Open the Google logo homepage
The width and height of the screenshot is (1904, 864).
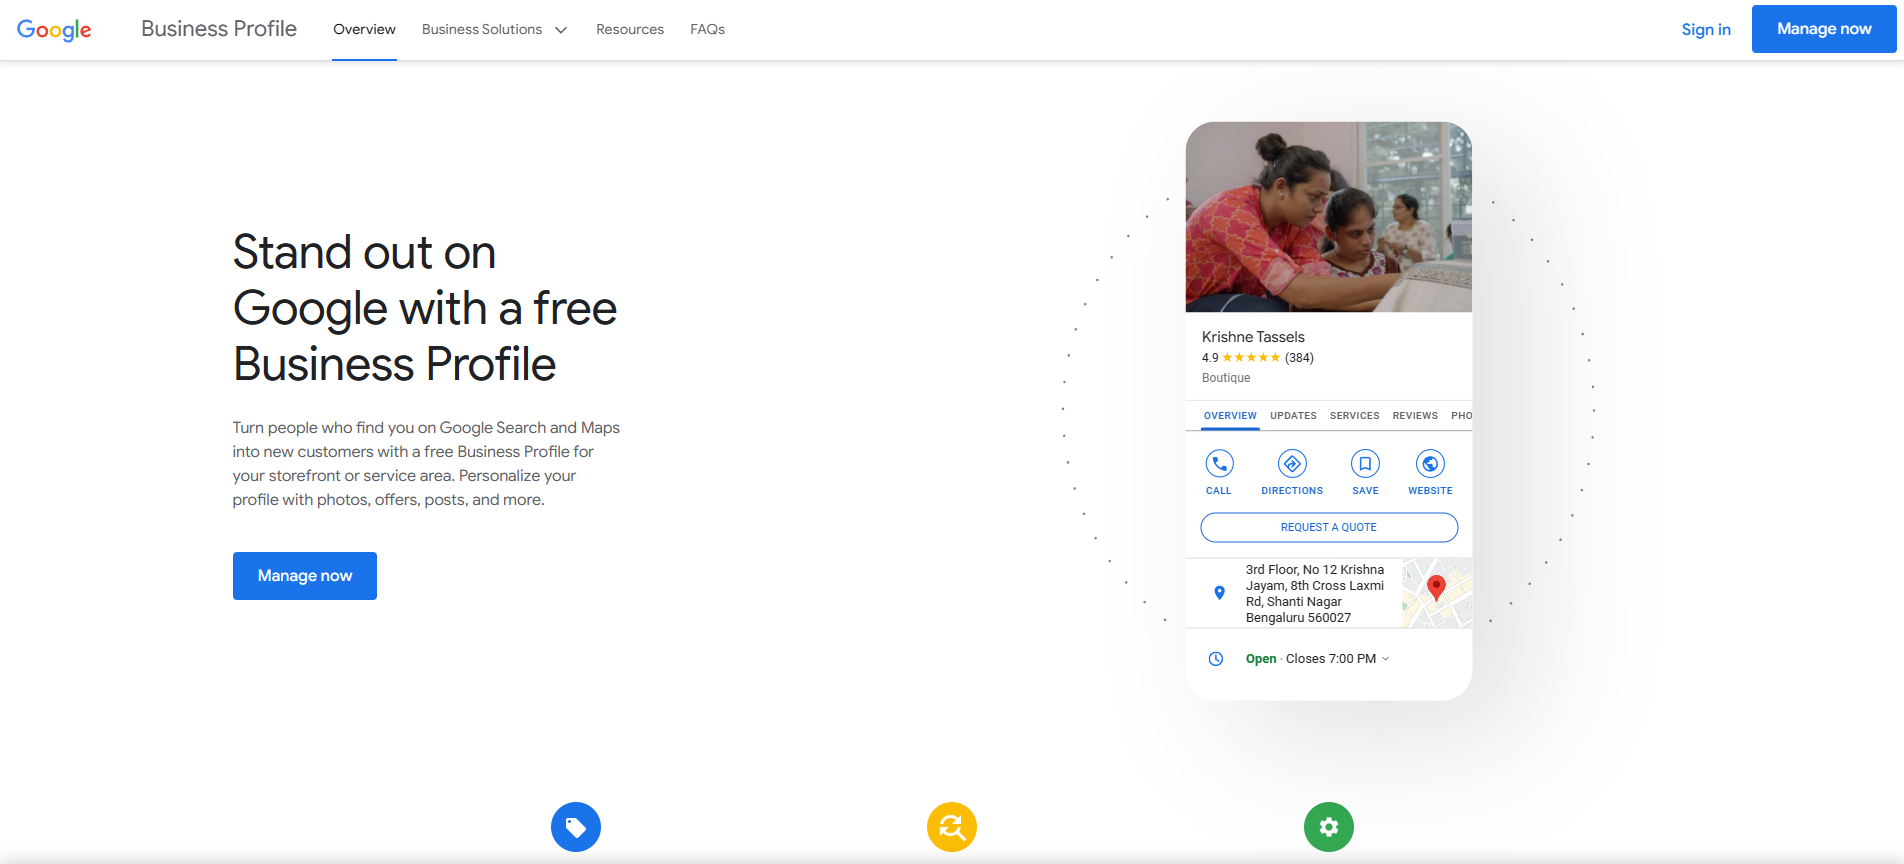pos(54,30)
